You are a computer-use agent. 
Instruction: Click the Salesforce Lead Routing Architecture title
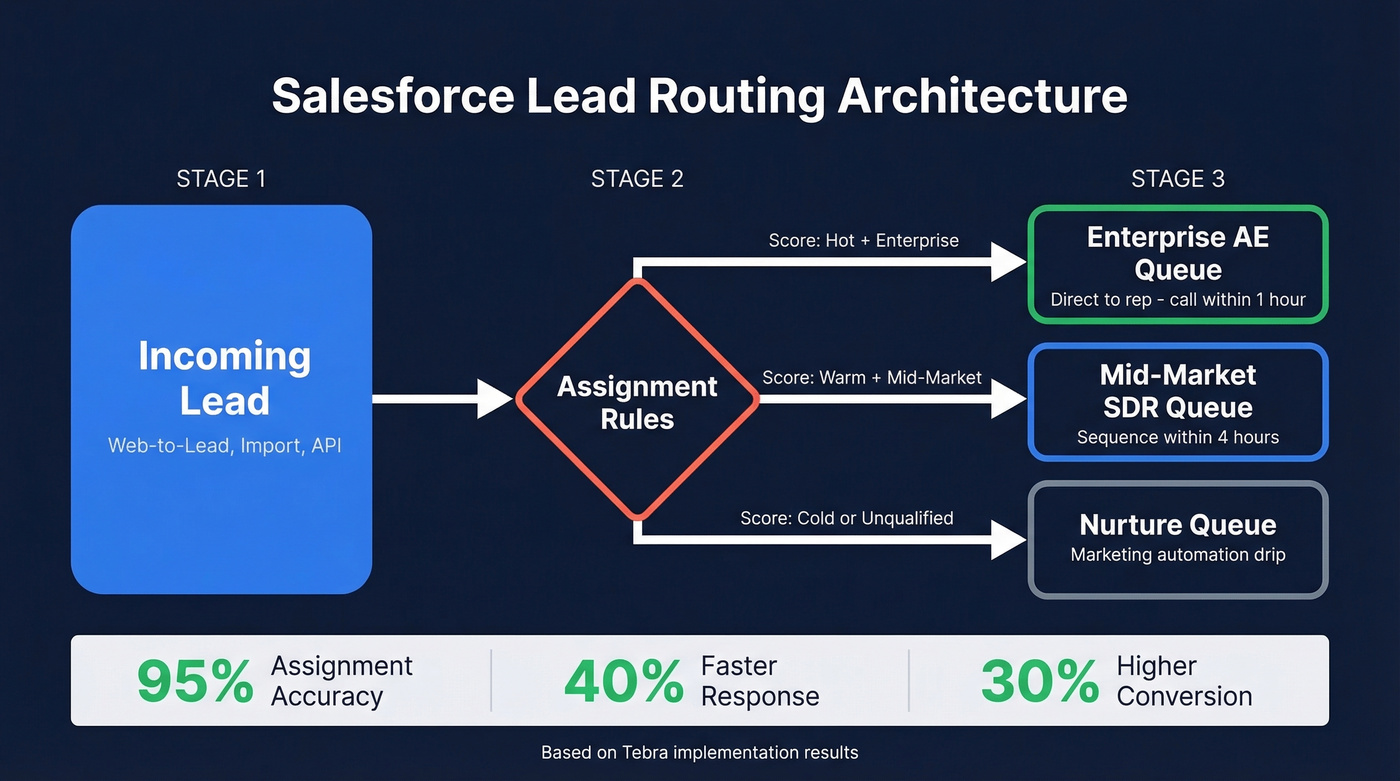699,95
